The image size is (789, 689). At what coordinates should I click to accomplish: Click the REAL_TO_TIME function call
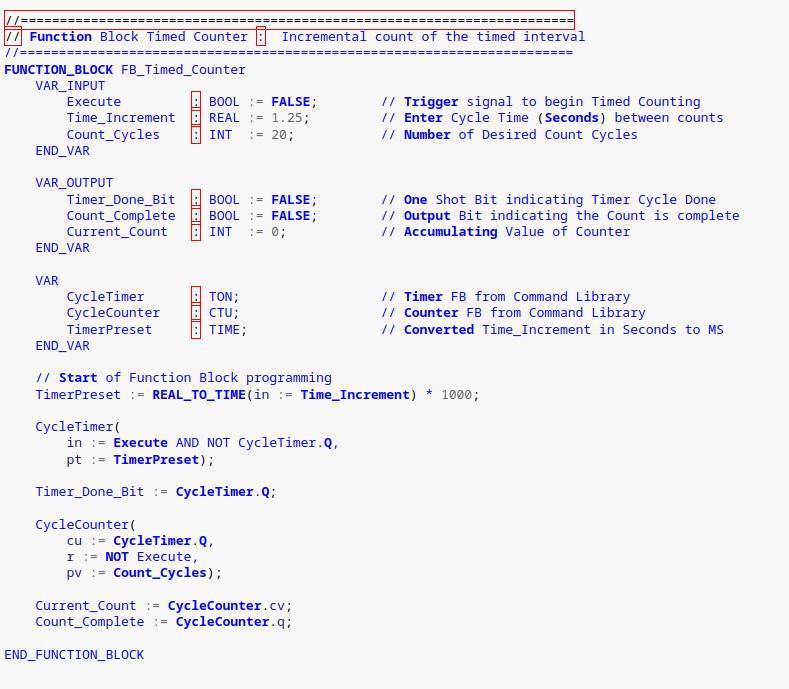(199, 395)
